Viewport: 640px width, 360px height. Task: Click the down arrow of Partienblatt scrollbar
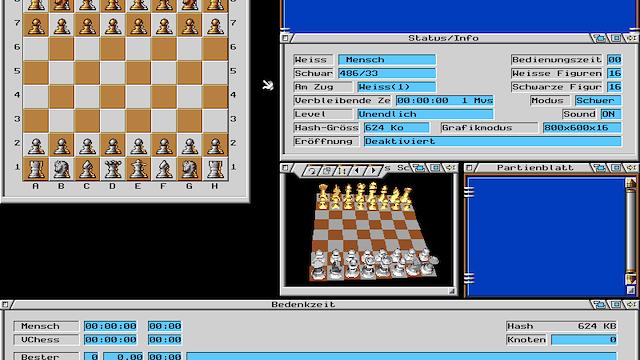631,279
